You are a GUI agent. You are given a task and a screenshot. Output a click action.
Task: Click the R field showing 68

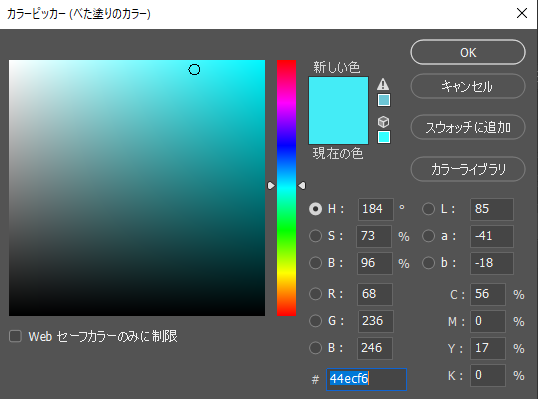click(375, 294)
